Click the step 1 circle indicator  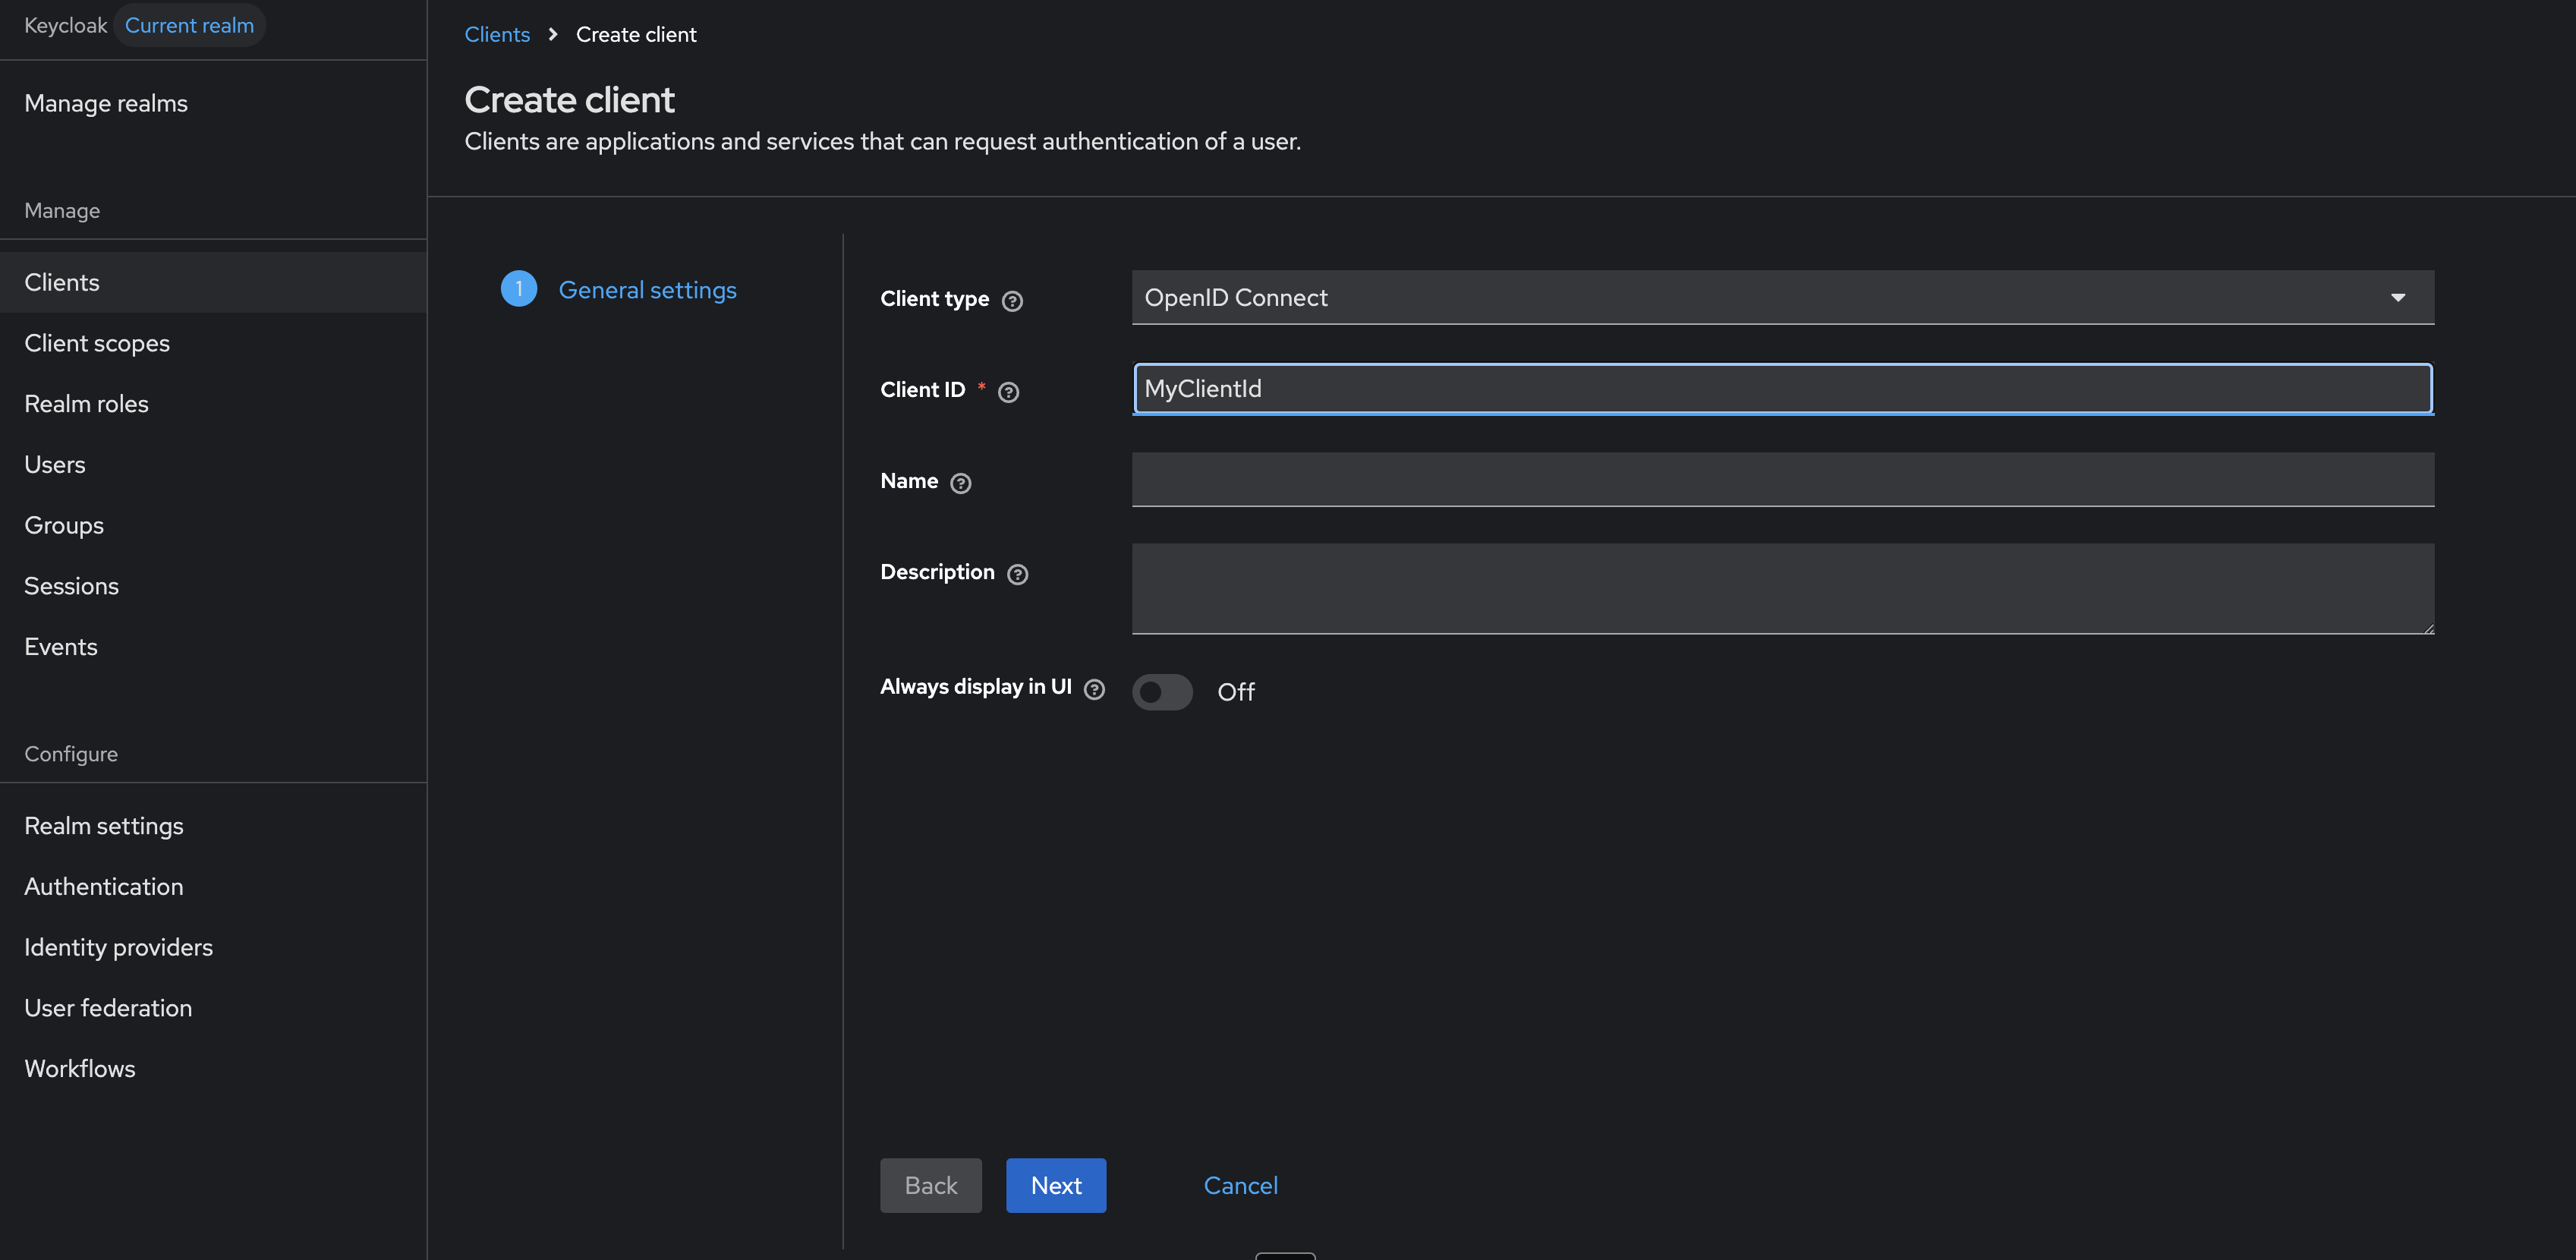point(518,289)
